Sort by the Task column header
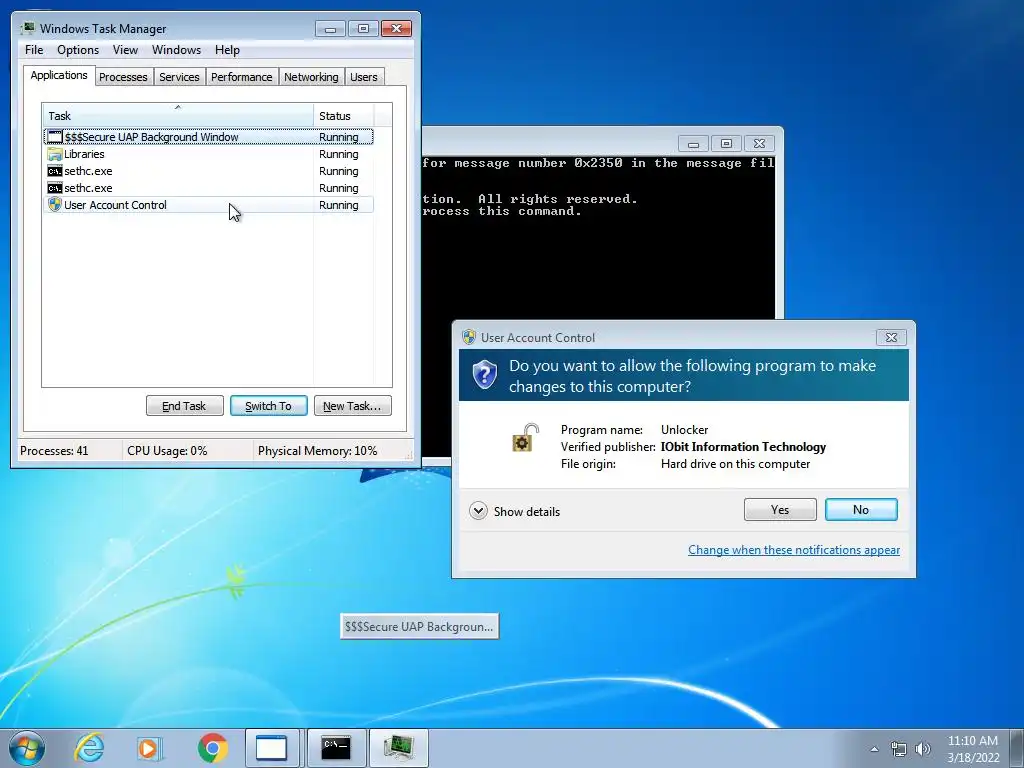Screen dimensions: 1024x768 click(178, 115)
